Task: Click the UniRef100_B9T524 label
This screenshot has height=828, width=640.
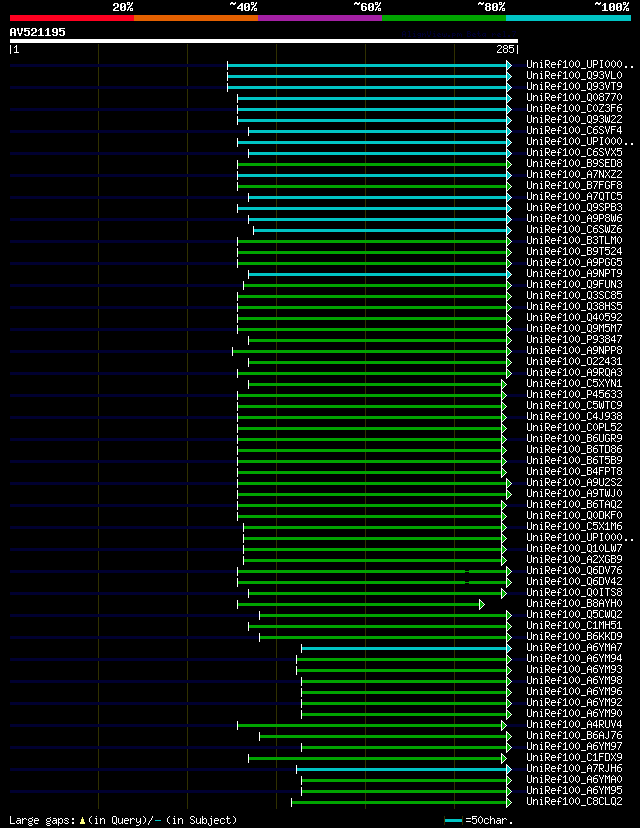Action: click(574, 251)
